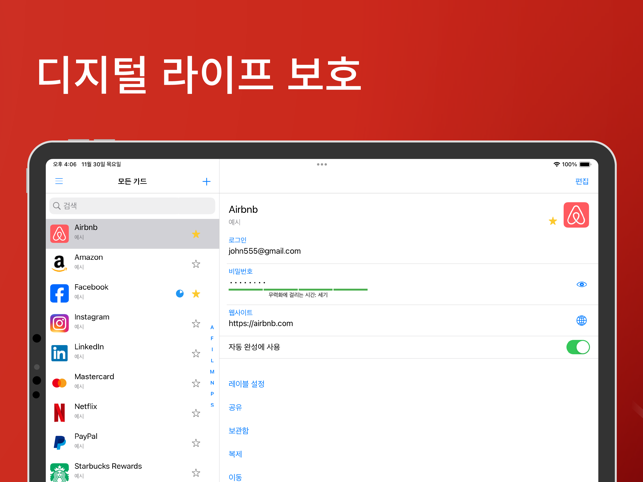Screen dimensions: 643x482
Task: Click the password strength bar
Action: 298,290
